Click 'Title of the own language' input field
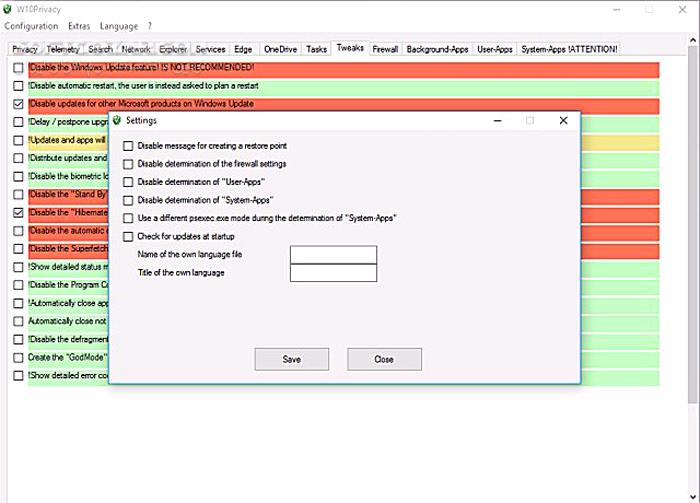 click(333, 273)
